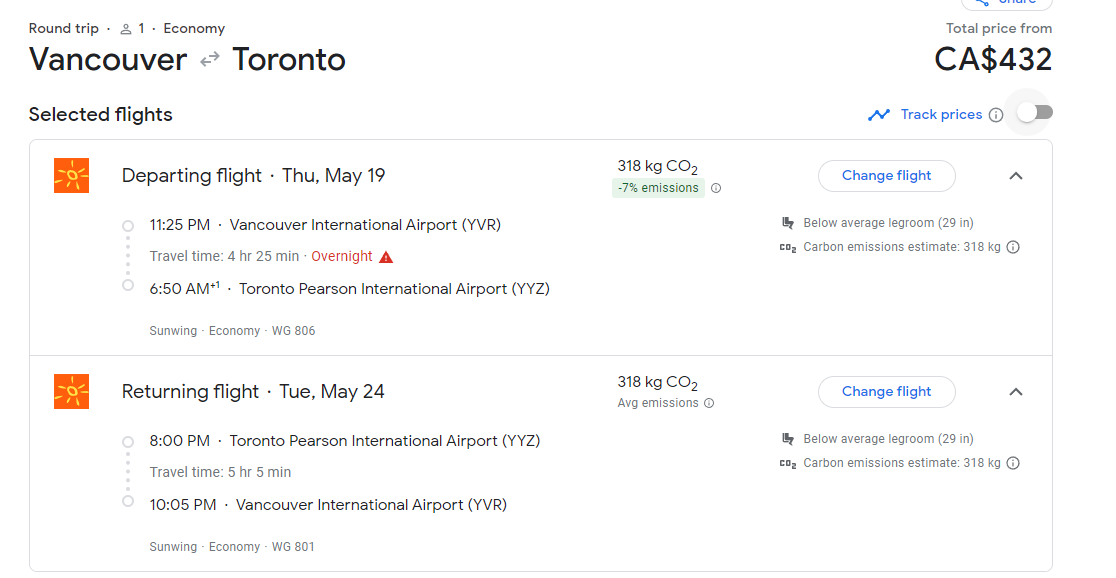The height and width of the screenshot is (578, 1116).
Task: Collapse the returning flight details
Action: tap(1016, 392)
